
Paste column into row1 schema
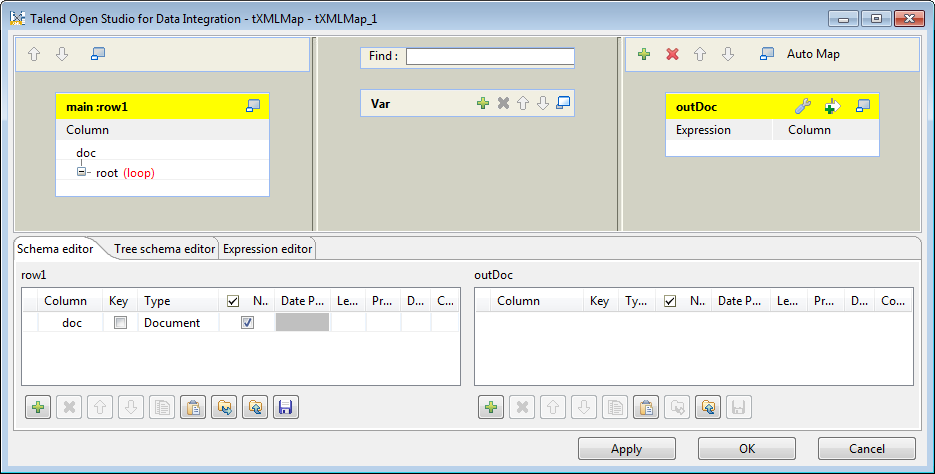[193, 407]
